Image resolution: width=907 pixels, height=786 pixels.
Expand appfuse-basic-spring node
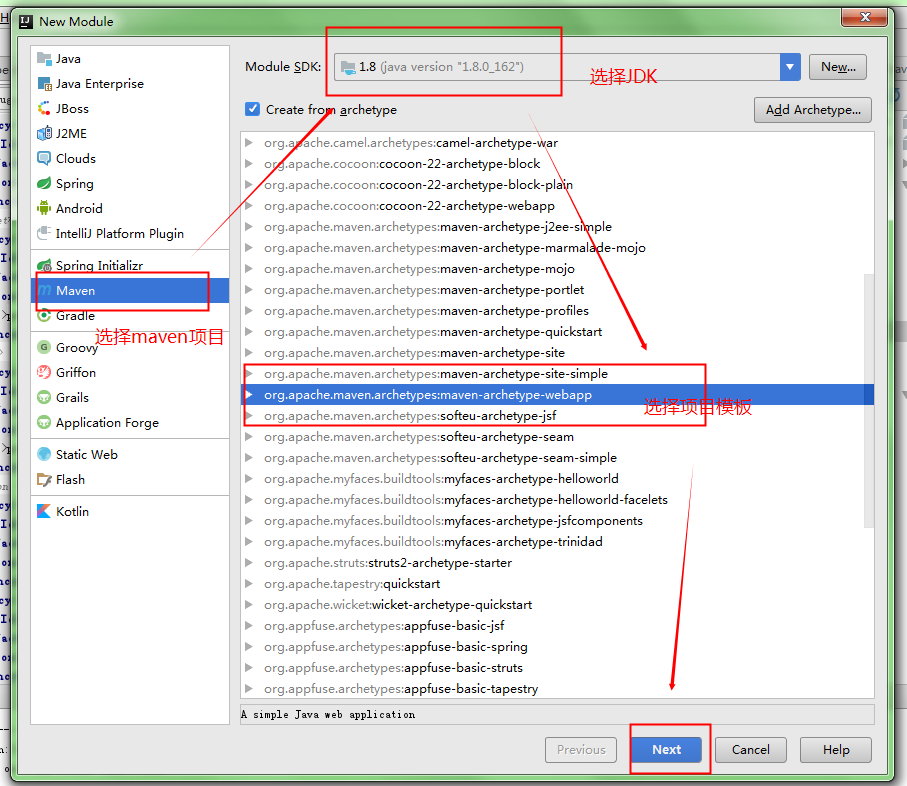(249, 647)
